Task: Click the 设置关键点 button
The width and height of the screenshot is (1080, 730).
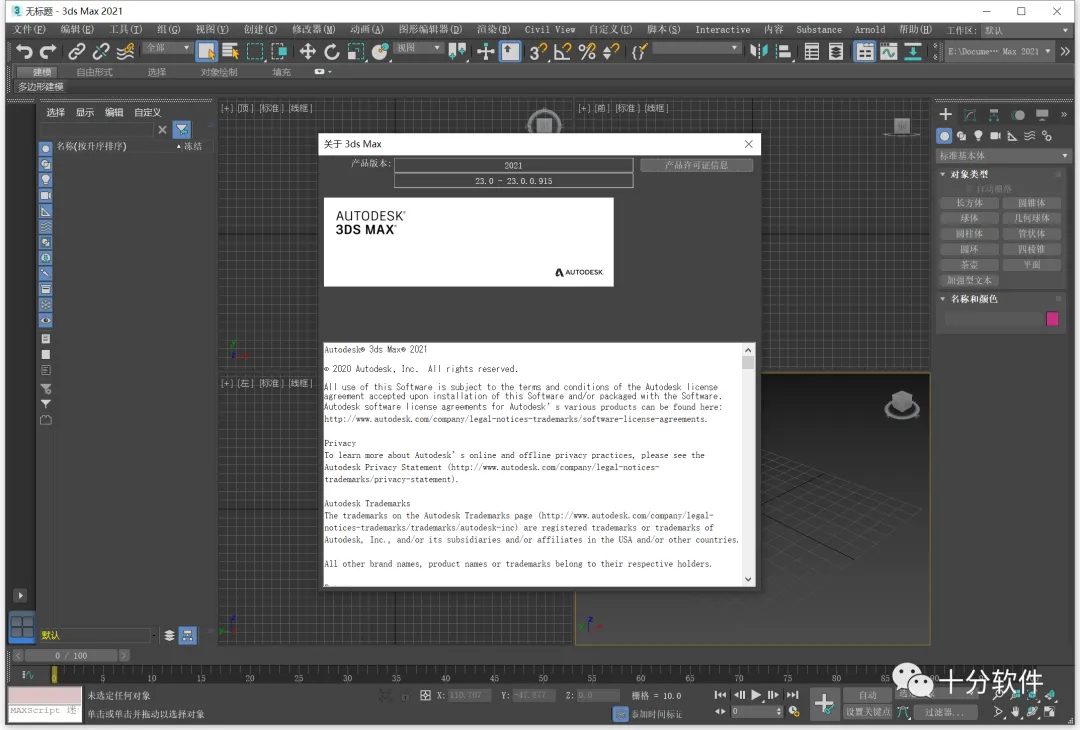Action: (x=868, y=712)
